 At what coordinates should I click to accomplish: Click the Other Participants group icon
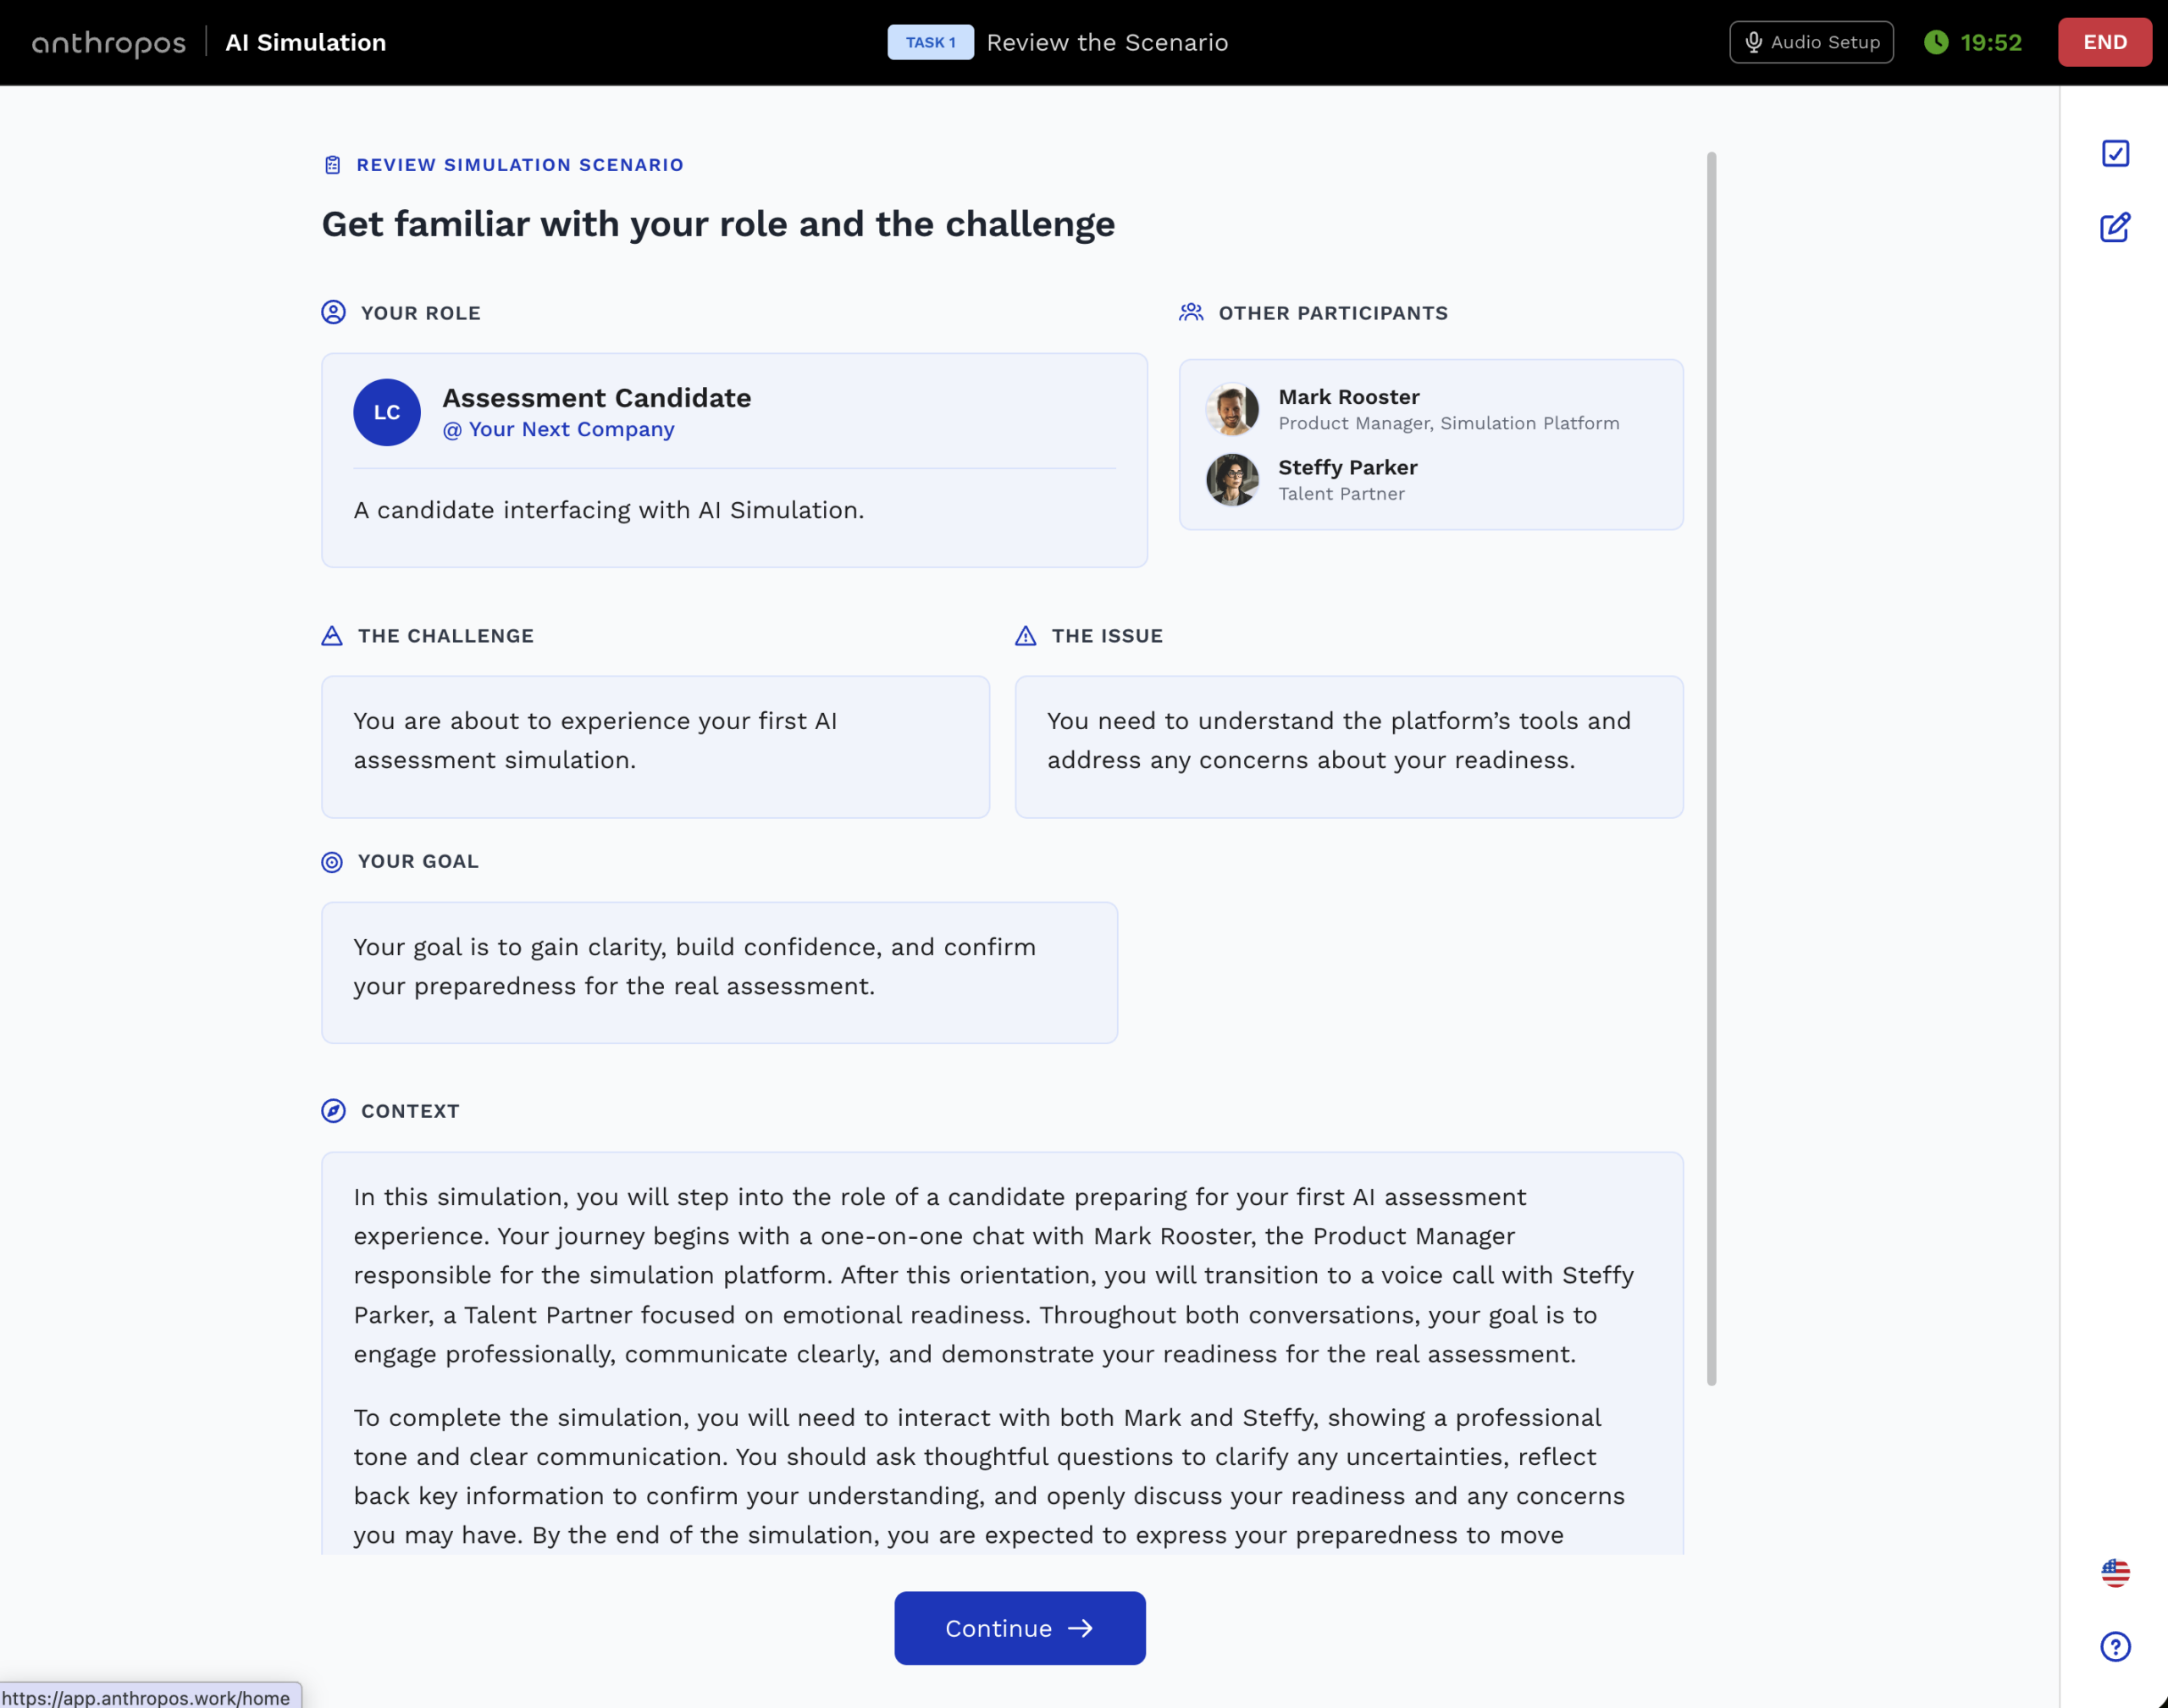(1191, 312)
